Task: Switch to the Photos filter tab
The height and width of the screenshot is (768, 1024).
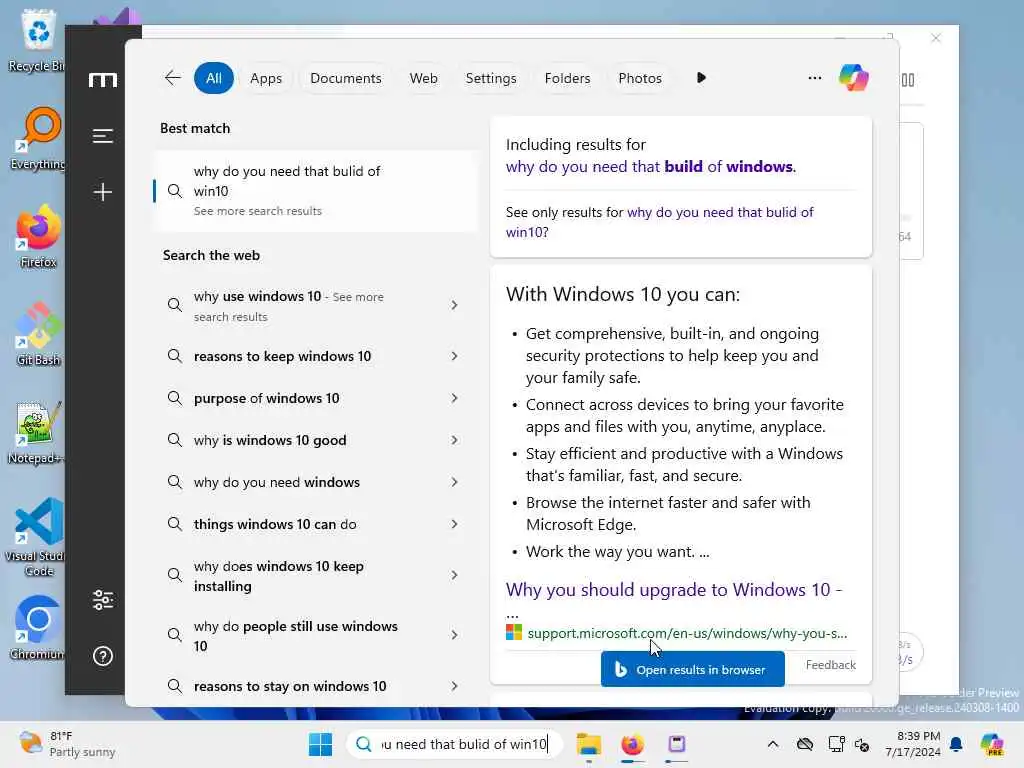Action: click(x=640, y=78)
